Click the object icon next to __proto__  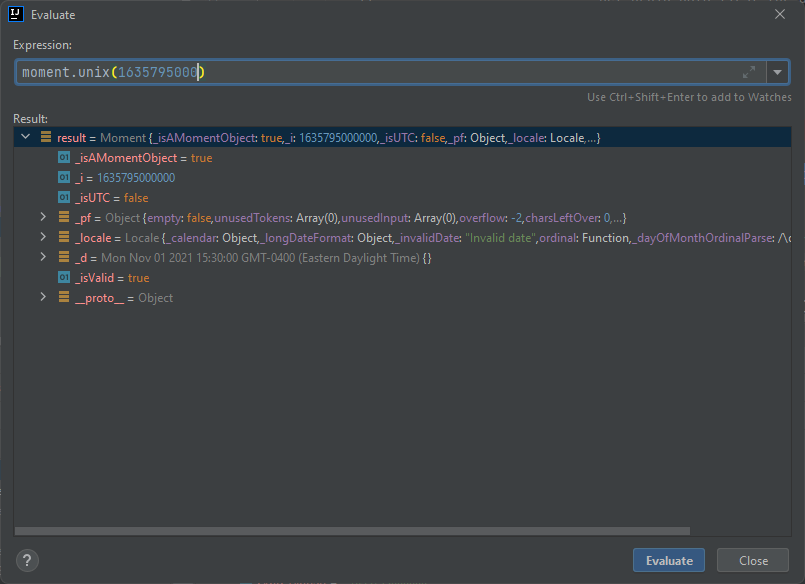tap(63, 297)
